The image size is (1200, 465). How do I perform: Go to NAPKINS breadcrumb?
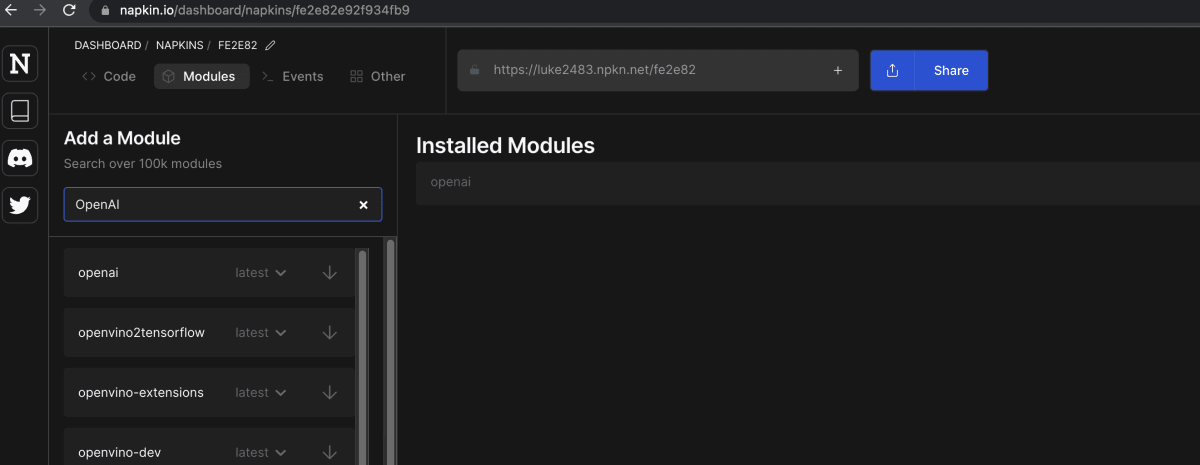pyautogui.click(x=179, y=45)
